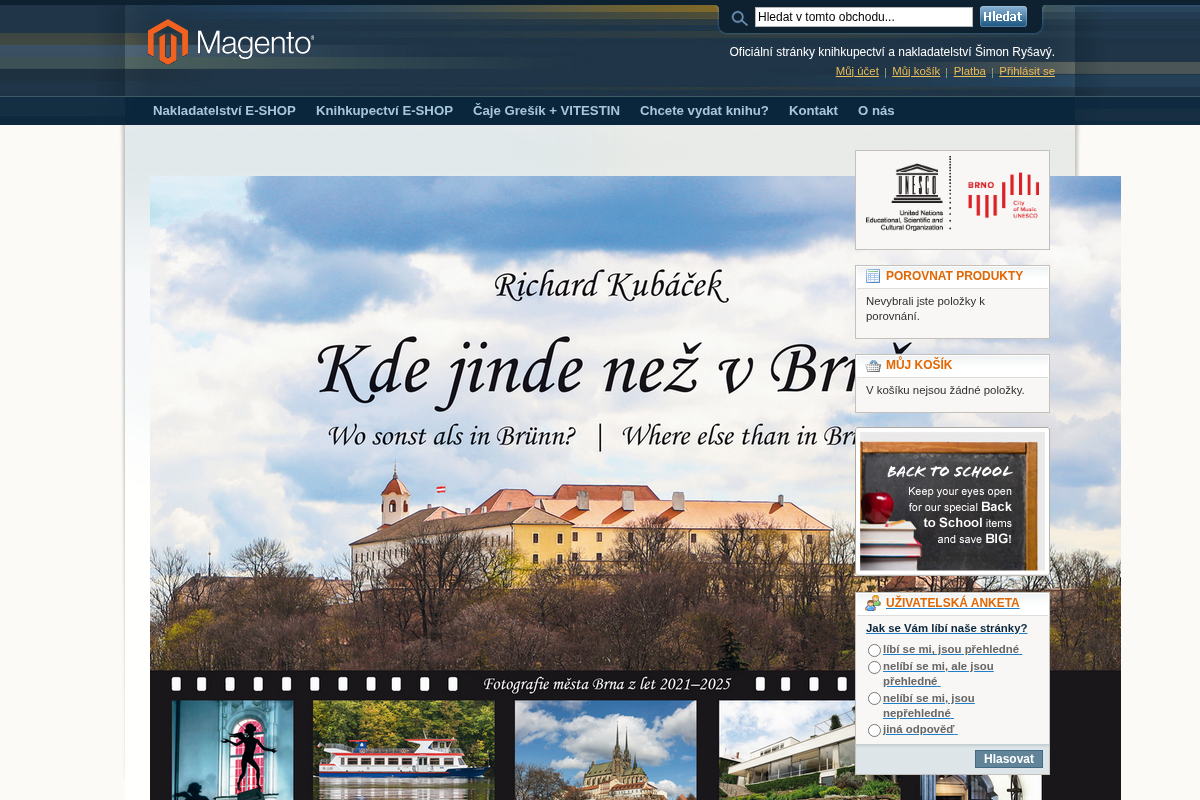Click the Přihlásit se link
The image size is (1200, 800).
(1027, 71)
